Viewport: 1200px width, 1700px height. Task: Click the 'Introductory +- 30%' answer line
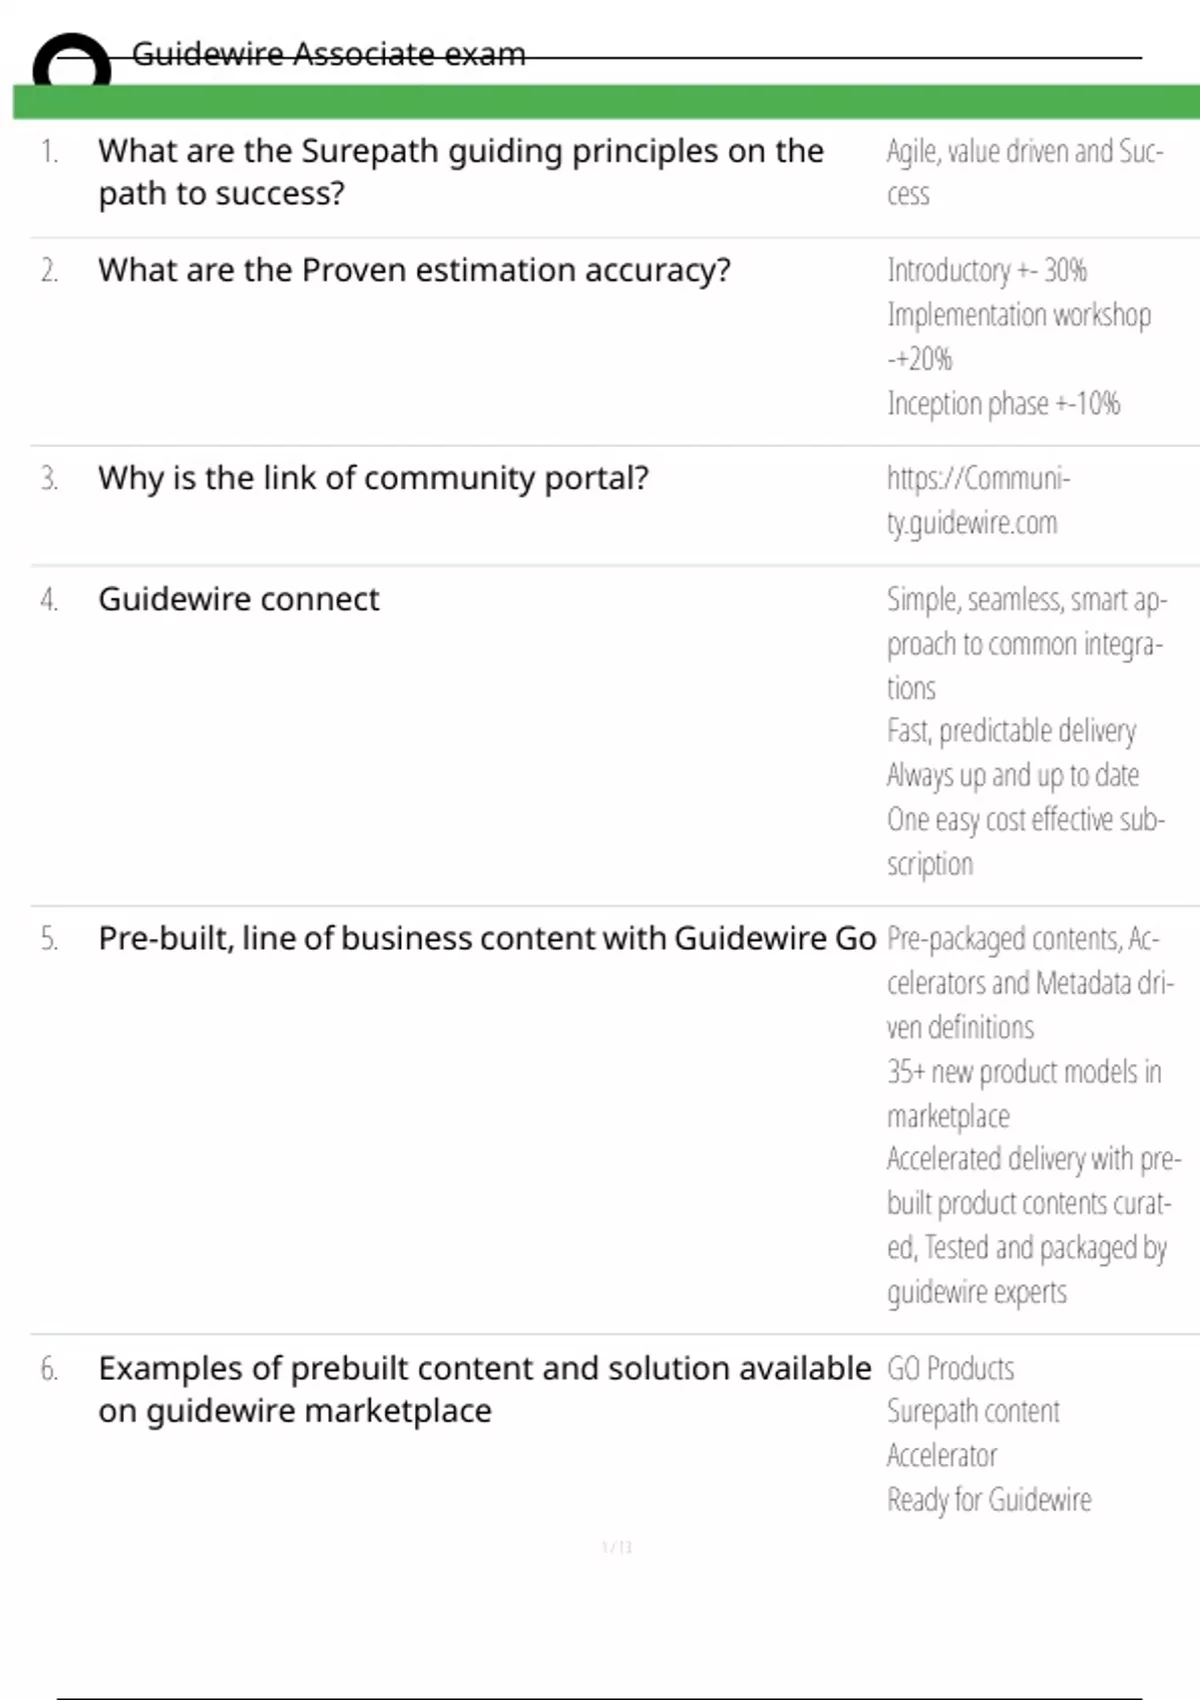click(x=986, y=270)
